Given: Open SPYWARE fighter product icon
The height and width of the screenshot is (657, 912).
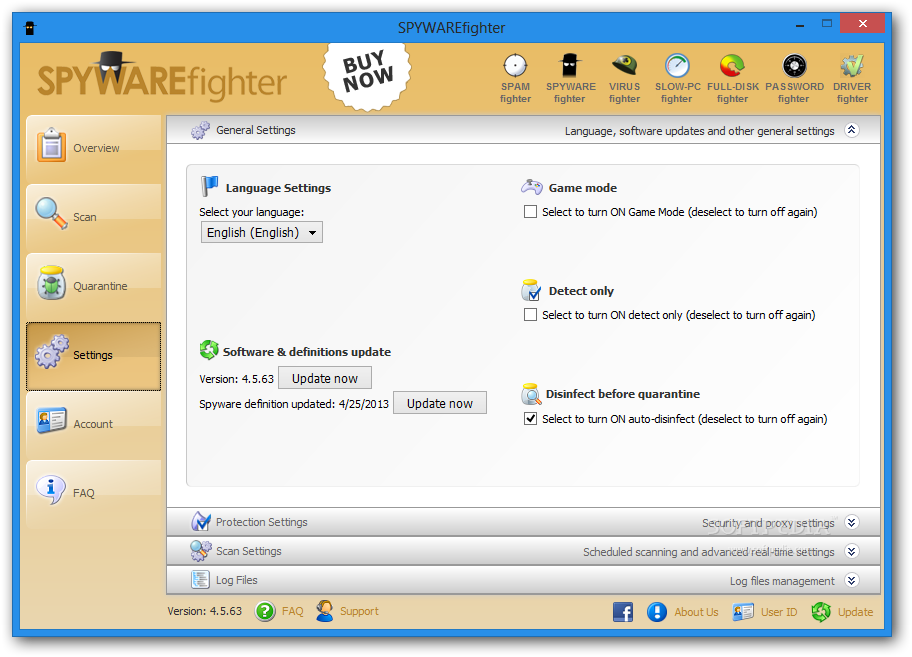Looking at the screenshot, I should click(570, 78).
